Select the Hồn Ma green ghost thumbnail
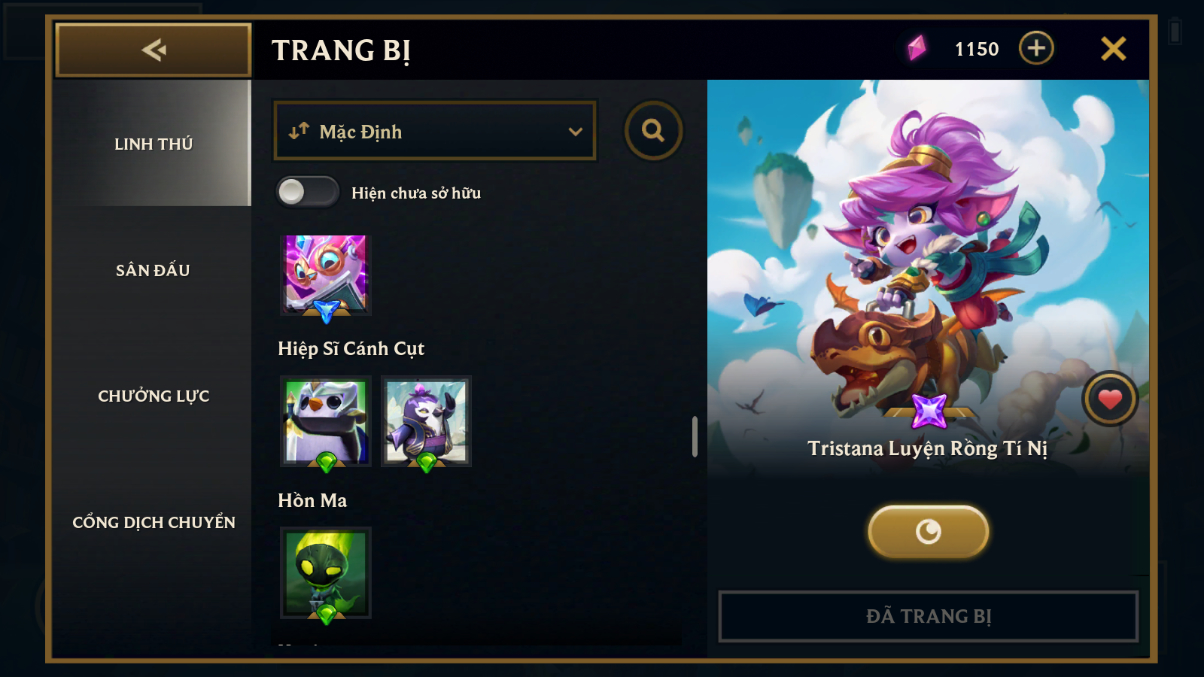Screen dimensions: 1204x677 click(x=326, y=573)
